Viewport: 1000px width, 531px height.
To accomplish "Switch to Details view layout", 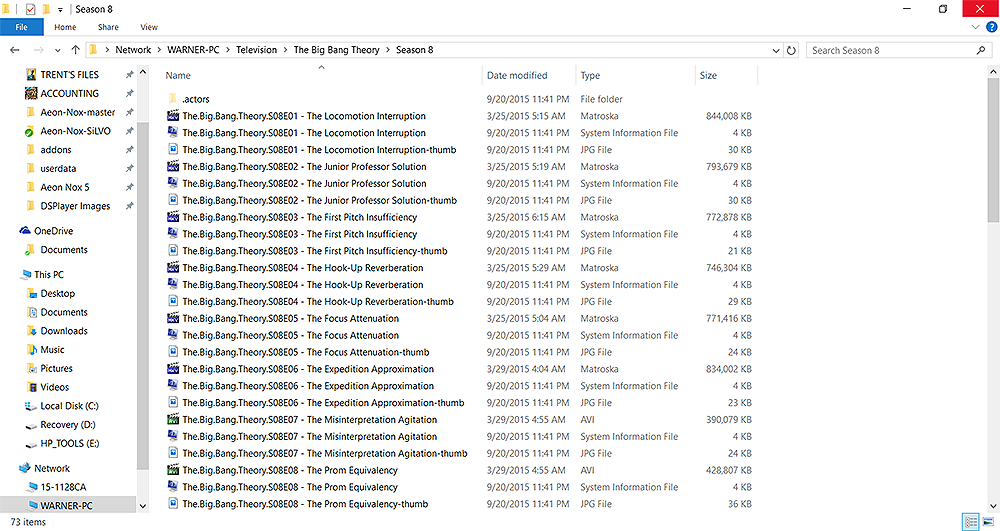I will pyautogui.click(x=971, y=522).
